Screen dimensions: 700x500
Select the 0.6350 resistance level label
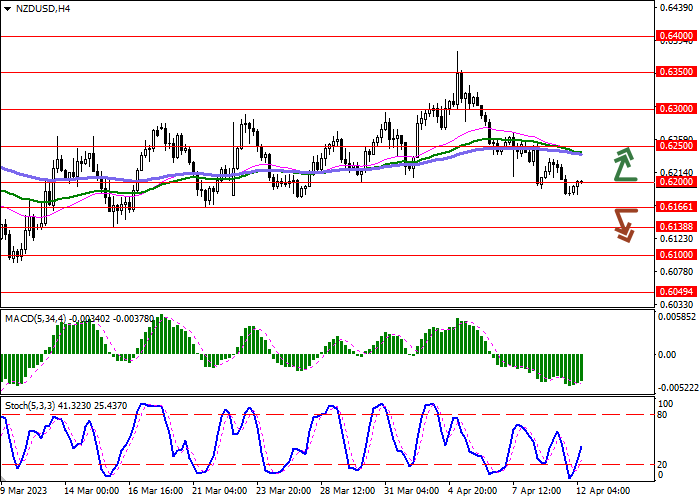coord(675,72)
